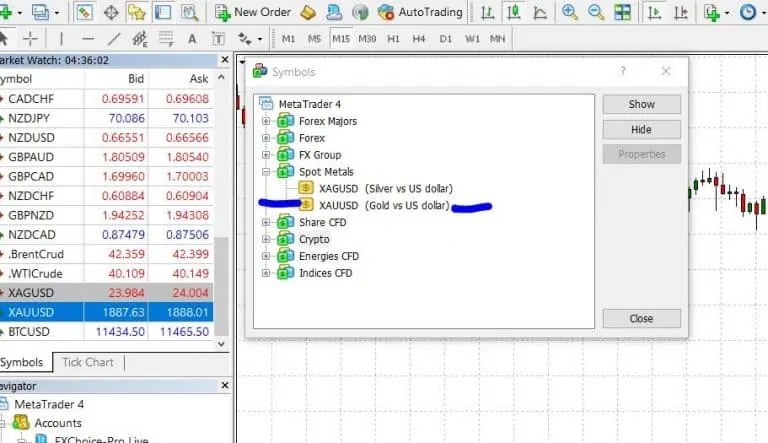This screenshot has width=768, height=443.
Task: Select the Fibonacci retracement tool
Action: (x=166, y=38)
